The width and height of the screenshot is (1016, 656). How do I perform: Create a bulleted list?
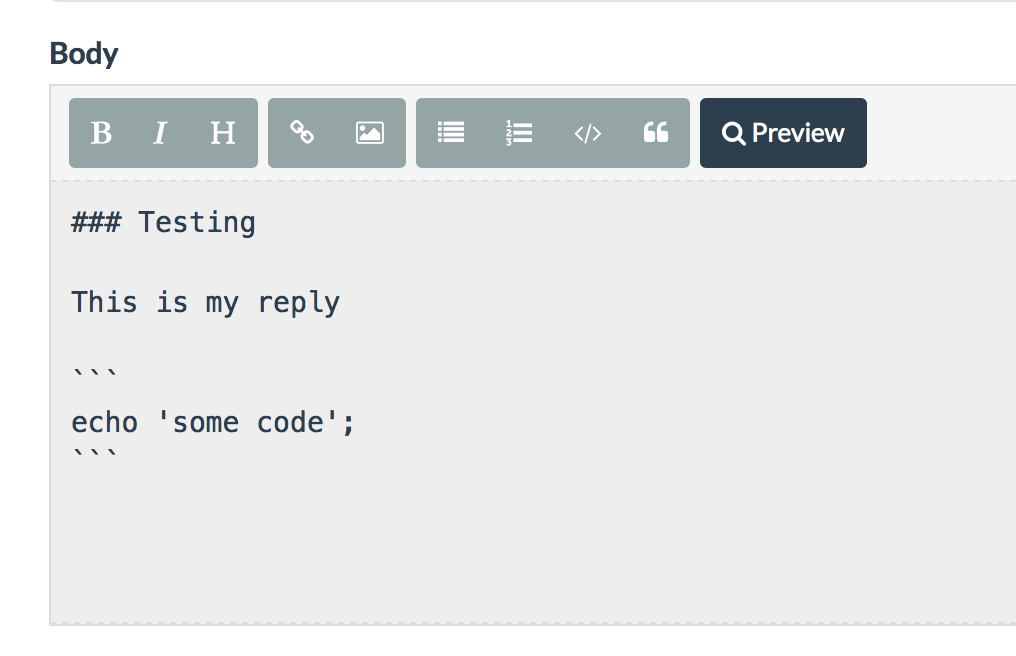pos(451,133)
